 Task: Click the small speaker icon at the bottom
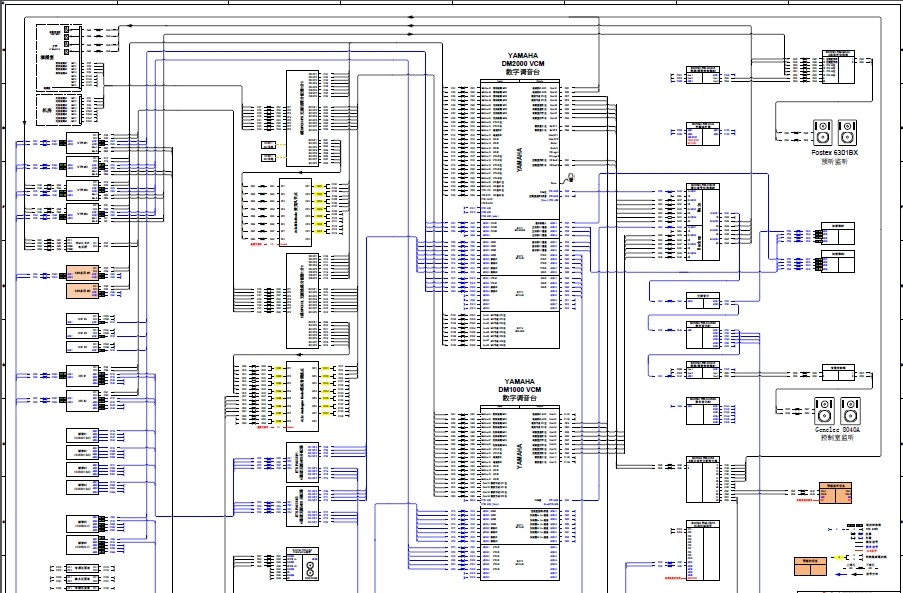[311, 569]
